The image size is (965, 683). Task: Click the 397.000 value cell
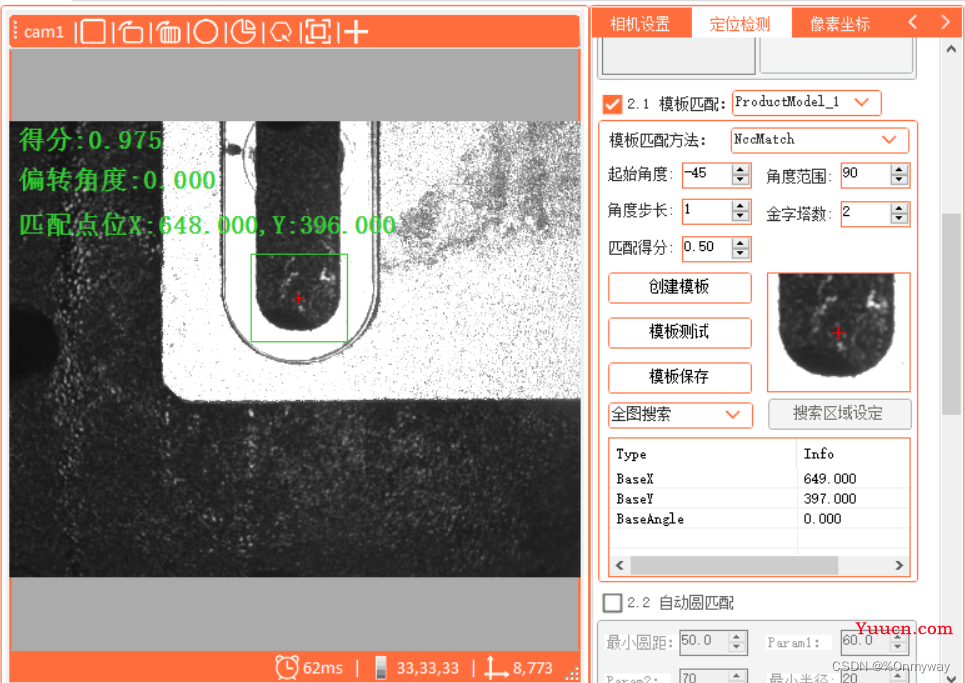pos(853,498)
